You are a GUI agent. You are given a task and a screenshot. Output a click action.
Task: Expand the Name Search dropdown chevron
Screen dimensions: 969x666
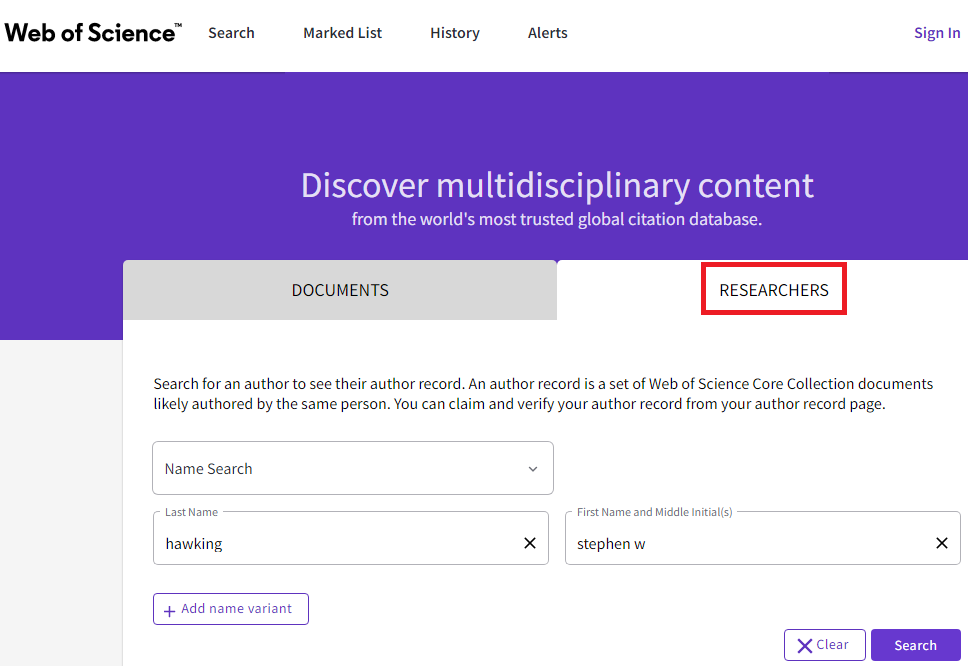click(533, 469)
